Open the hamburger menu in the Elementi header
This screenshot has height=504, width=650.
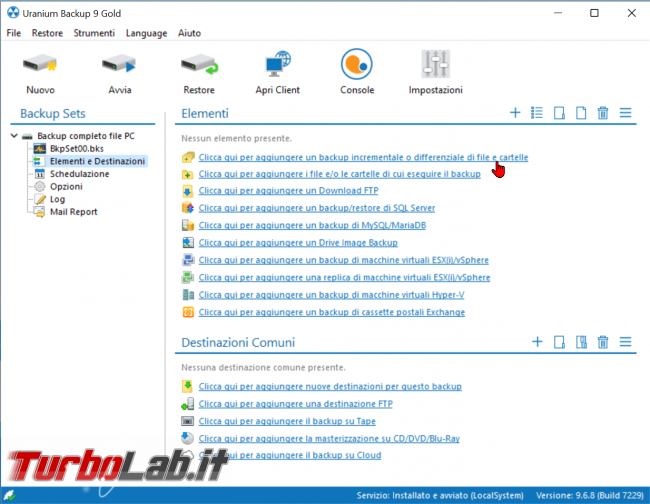[x=625, y=113]
